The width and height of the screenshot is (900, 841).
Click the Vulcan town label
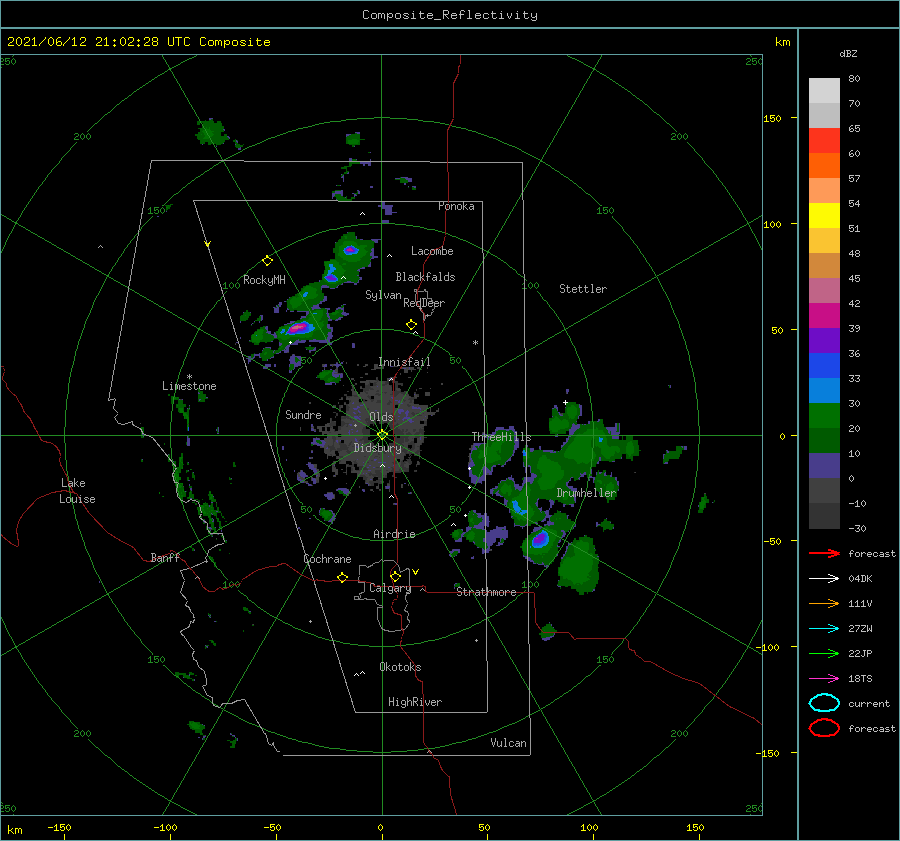pos(508,743)
